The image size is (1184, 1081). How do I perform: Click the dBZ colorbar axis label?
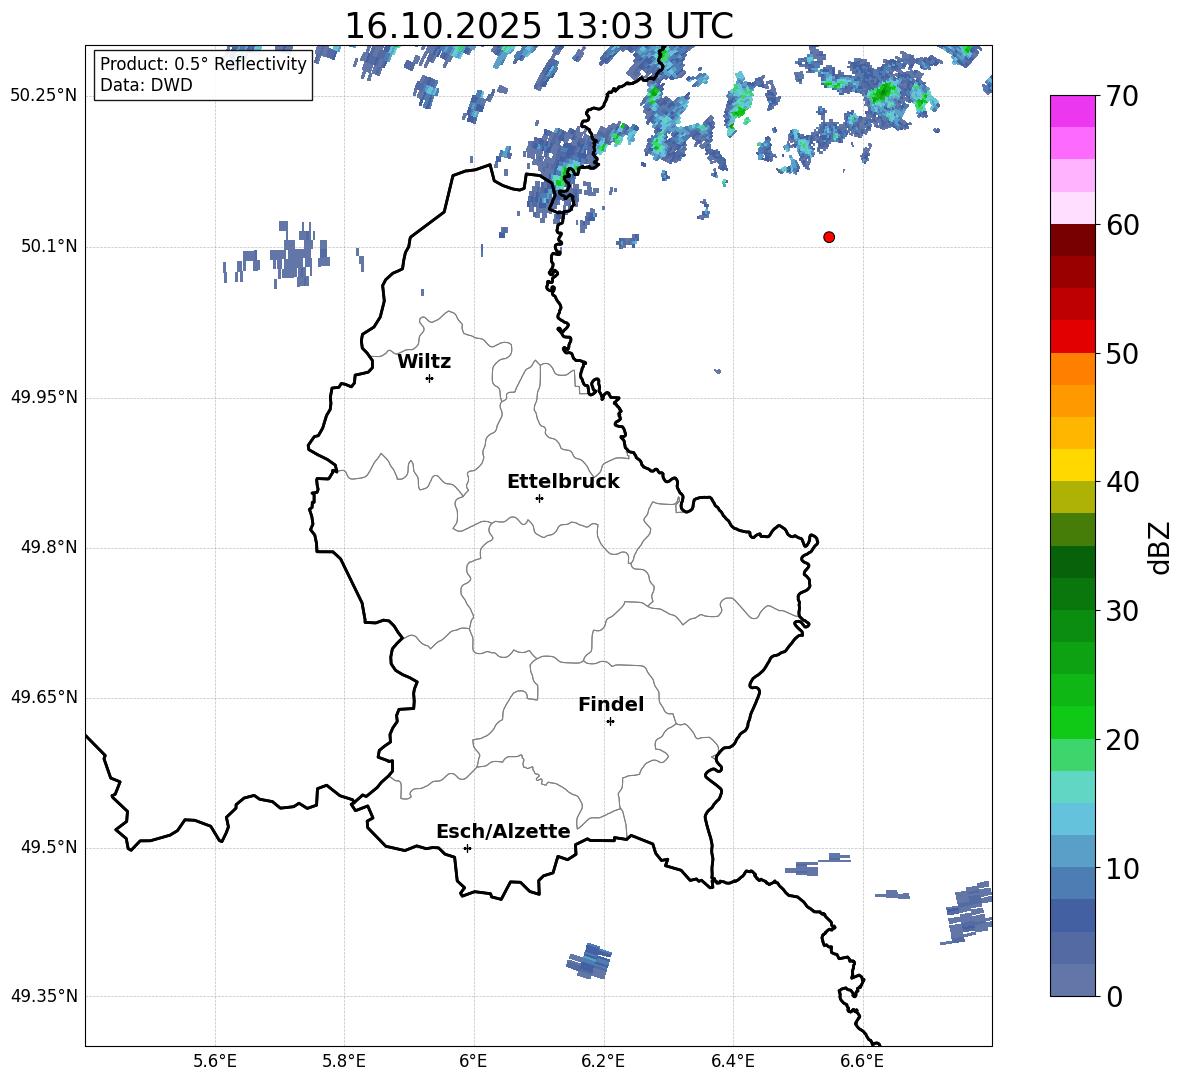(x=1160, y=548)
